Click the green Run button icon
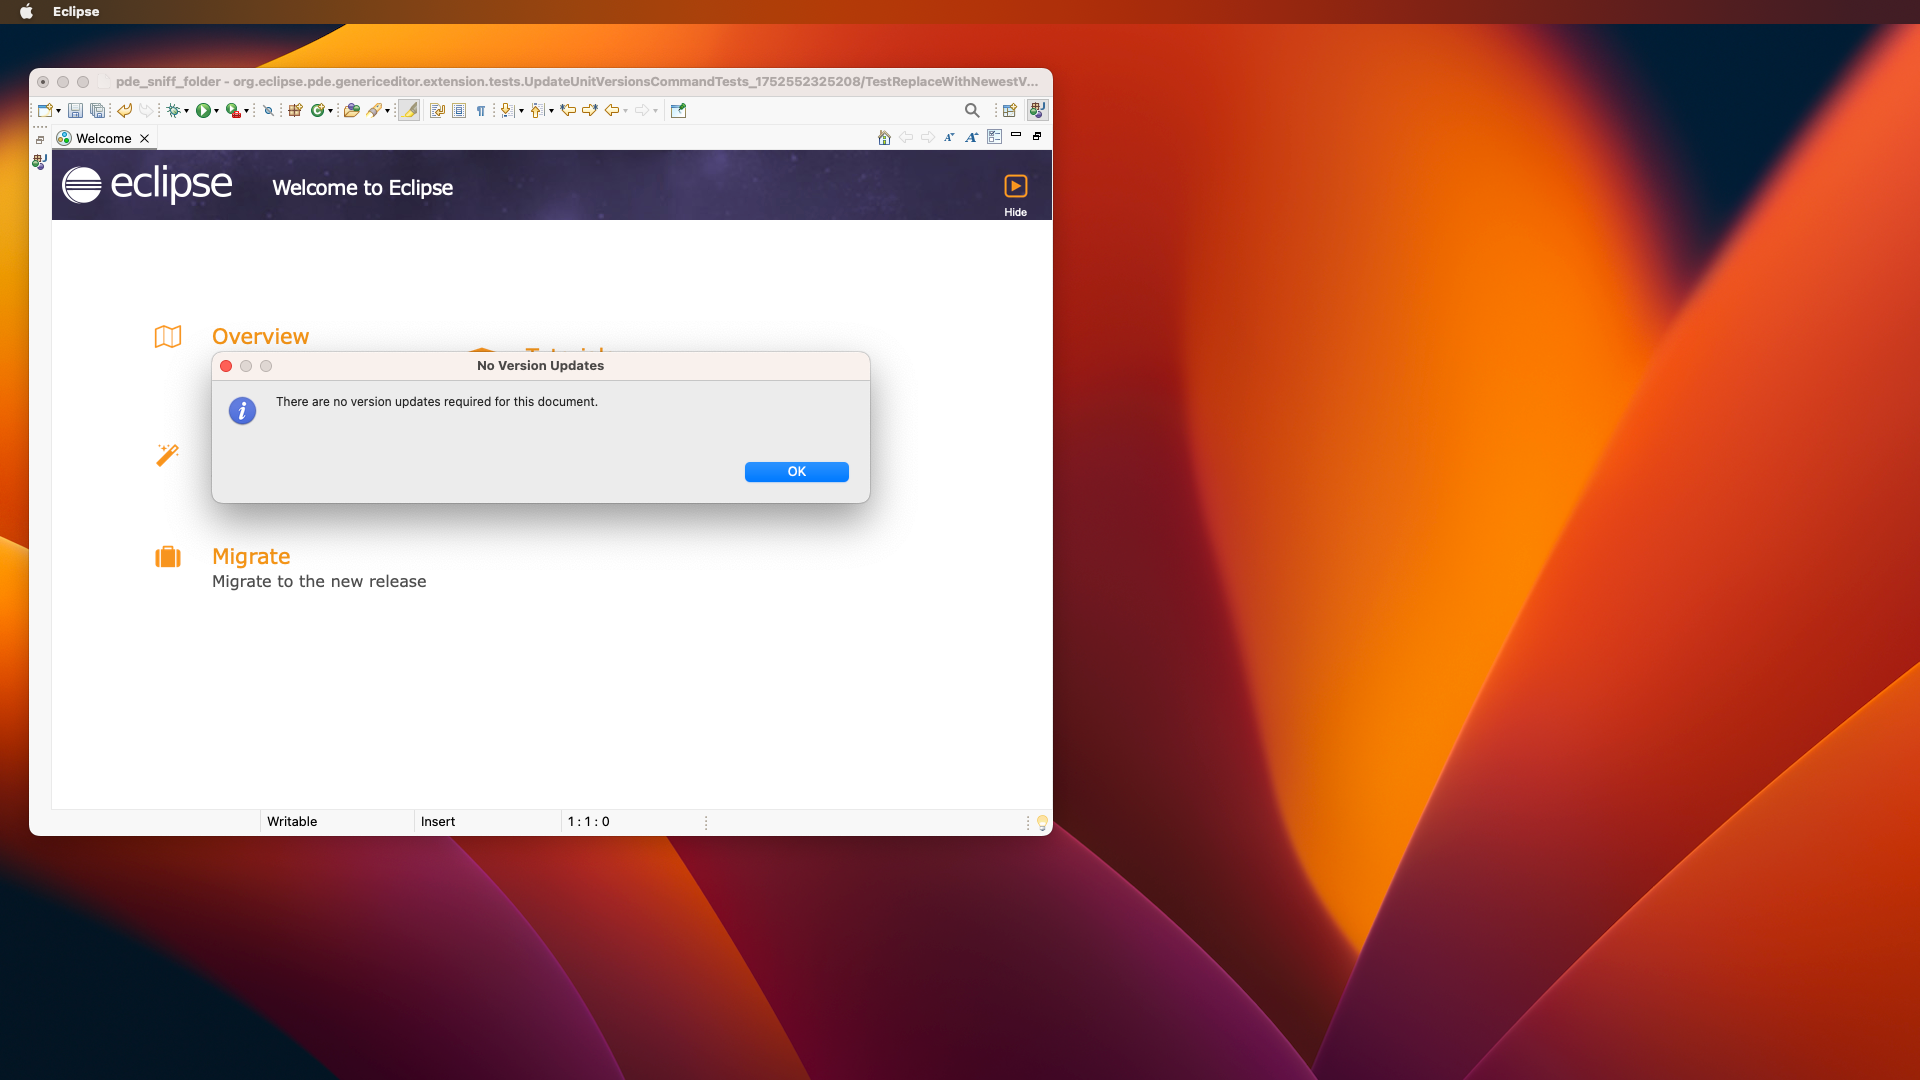The width and height of the screenshot is (1920, 1080). point(203,110)
